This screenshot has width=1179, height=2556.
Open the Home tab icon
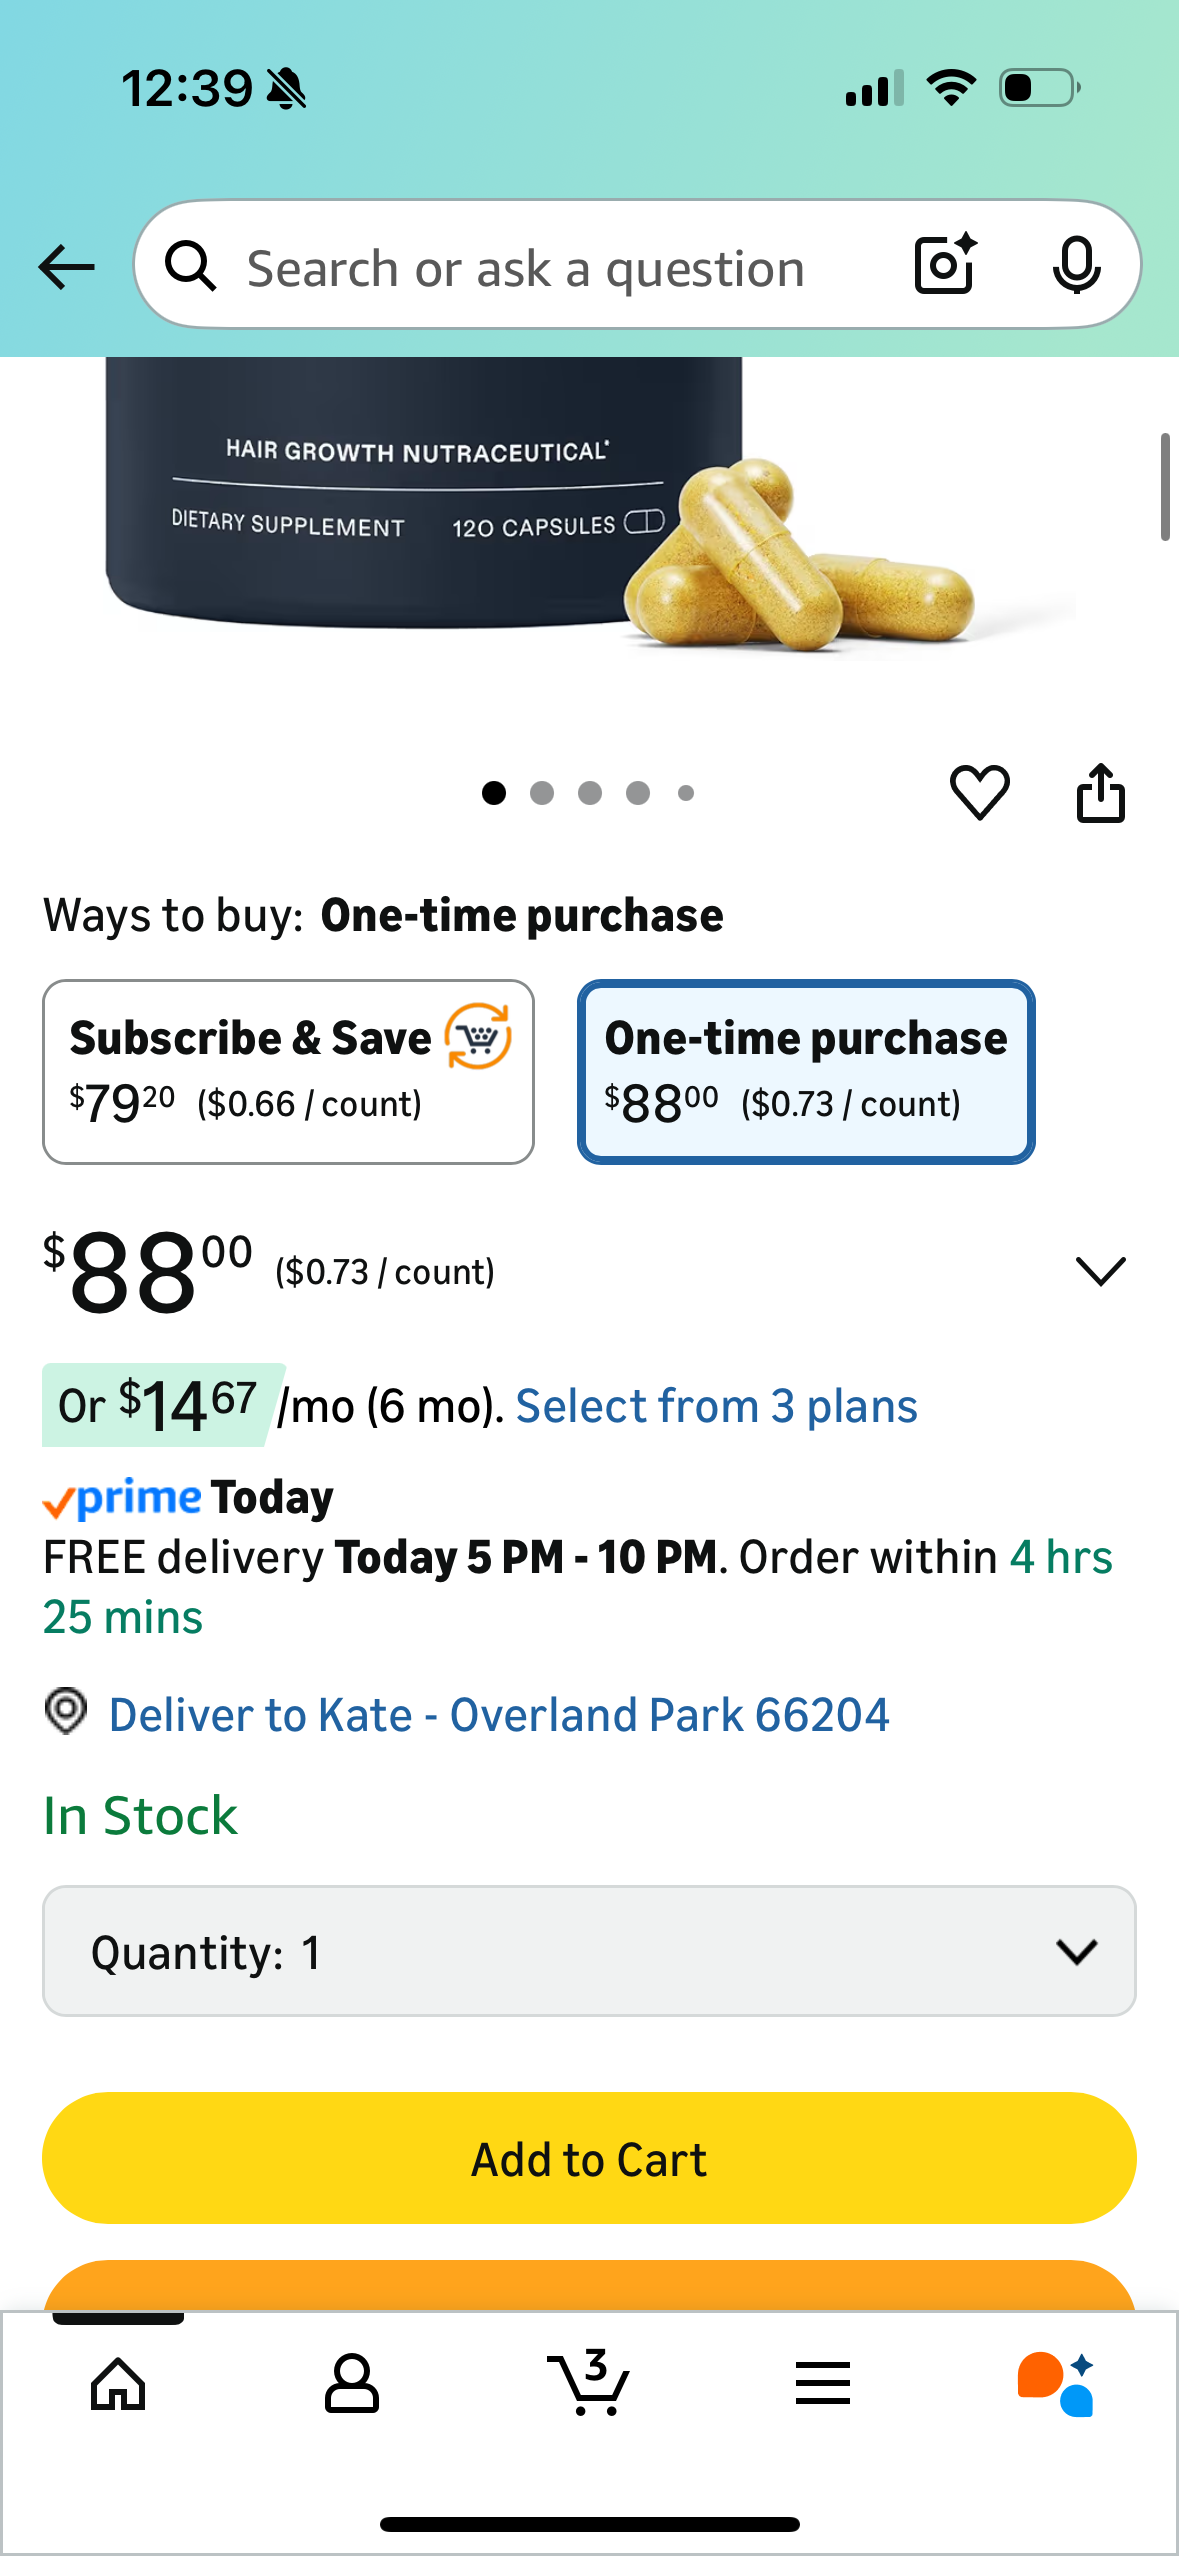tap(118, 2384)
